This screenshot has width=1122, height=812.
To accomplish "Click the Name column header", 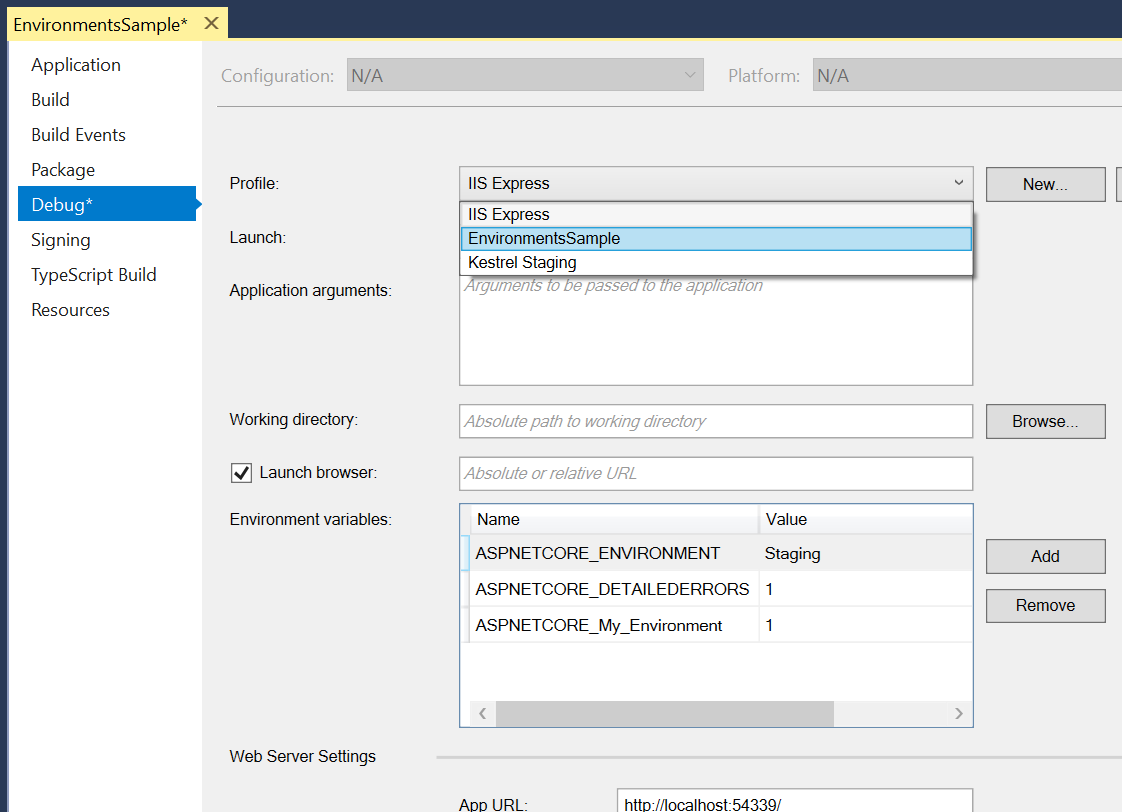I will tap(614, 519).
